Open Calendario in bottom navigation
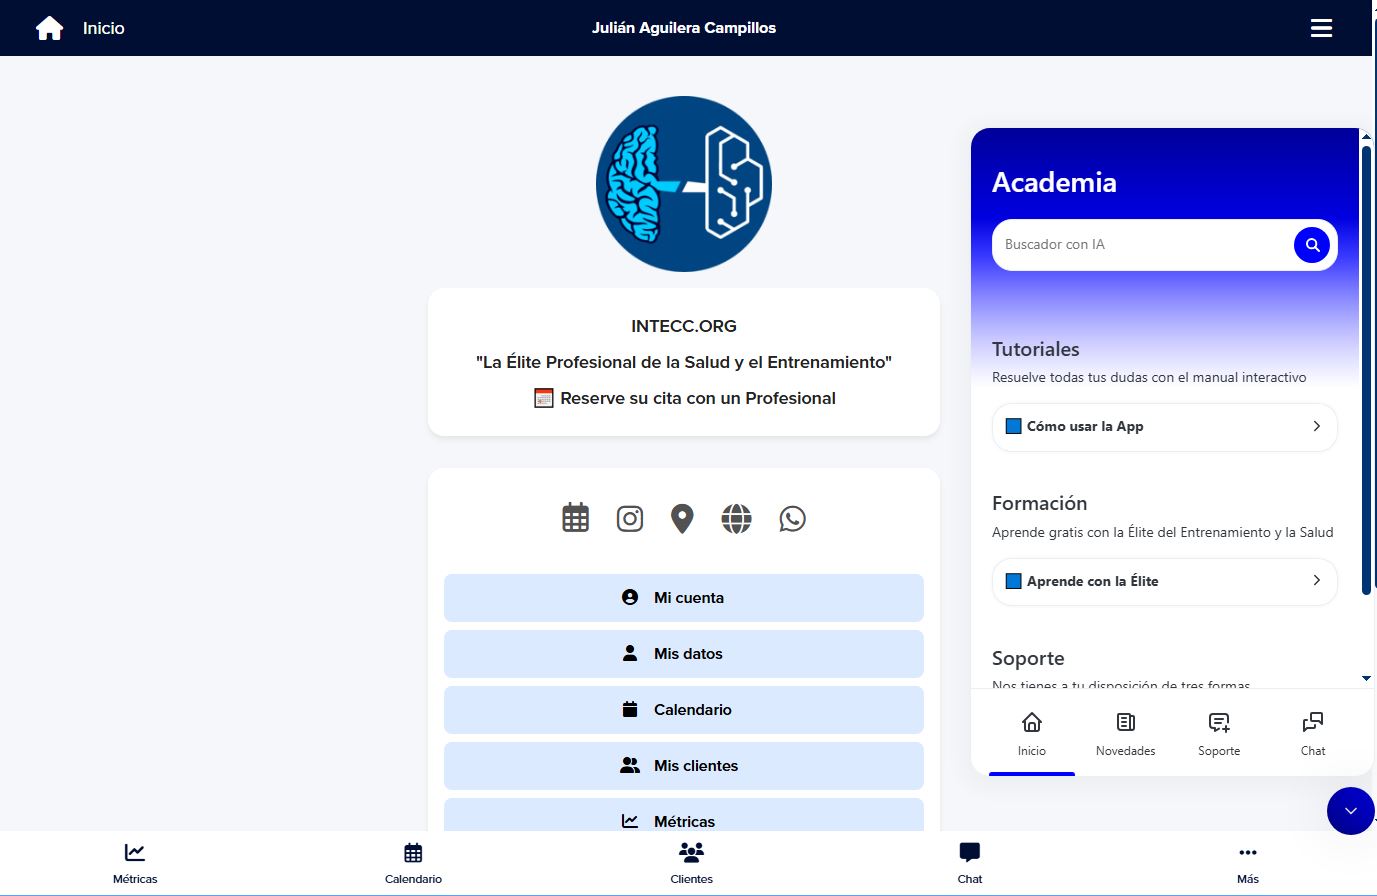 [413, 864]
